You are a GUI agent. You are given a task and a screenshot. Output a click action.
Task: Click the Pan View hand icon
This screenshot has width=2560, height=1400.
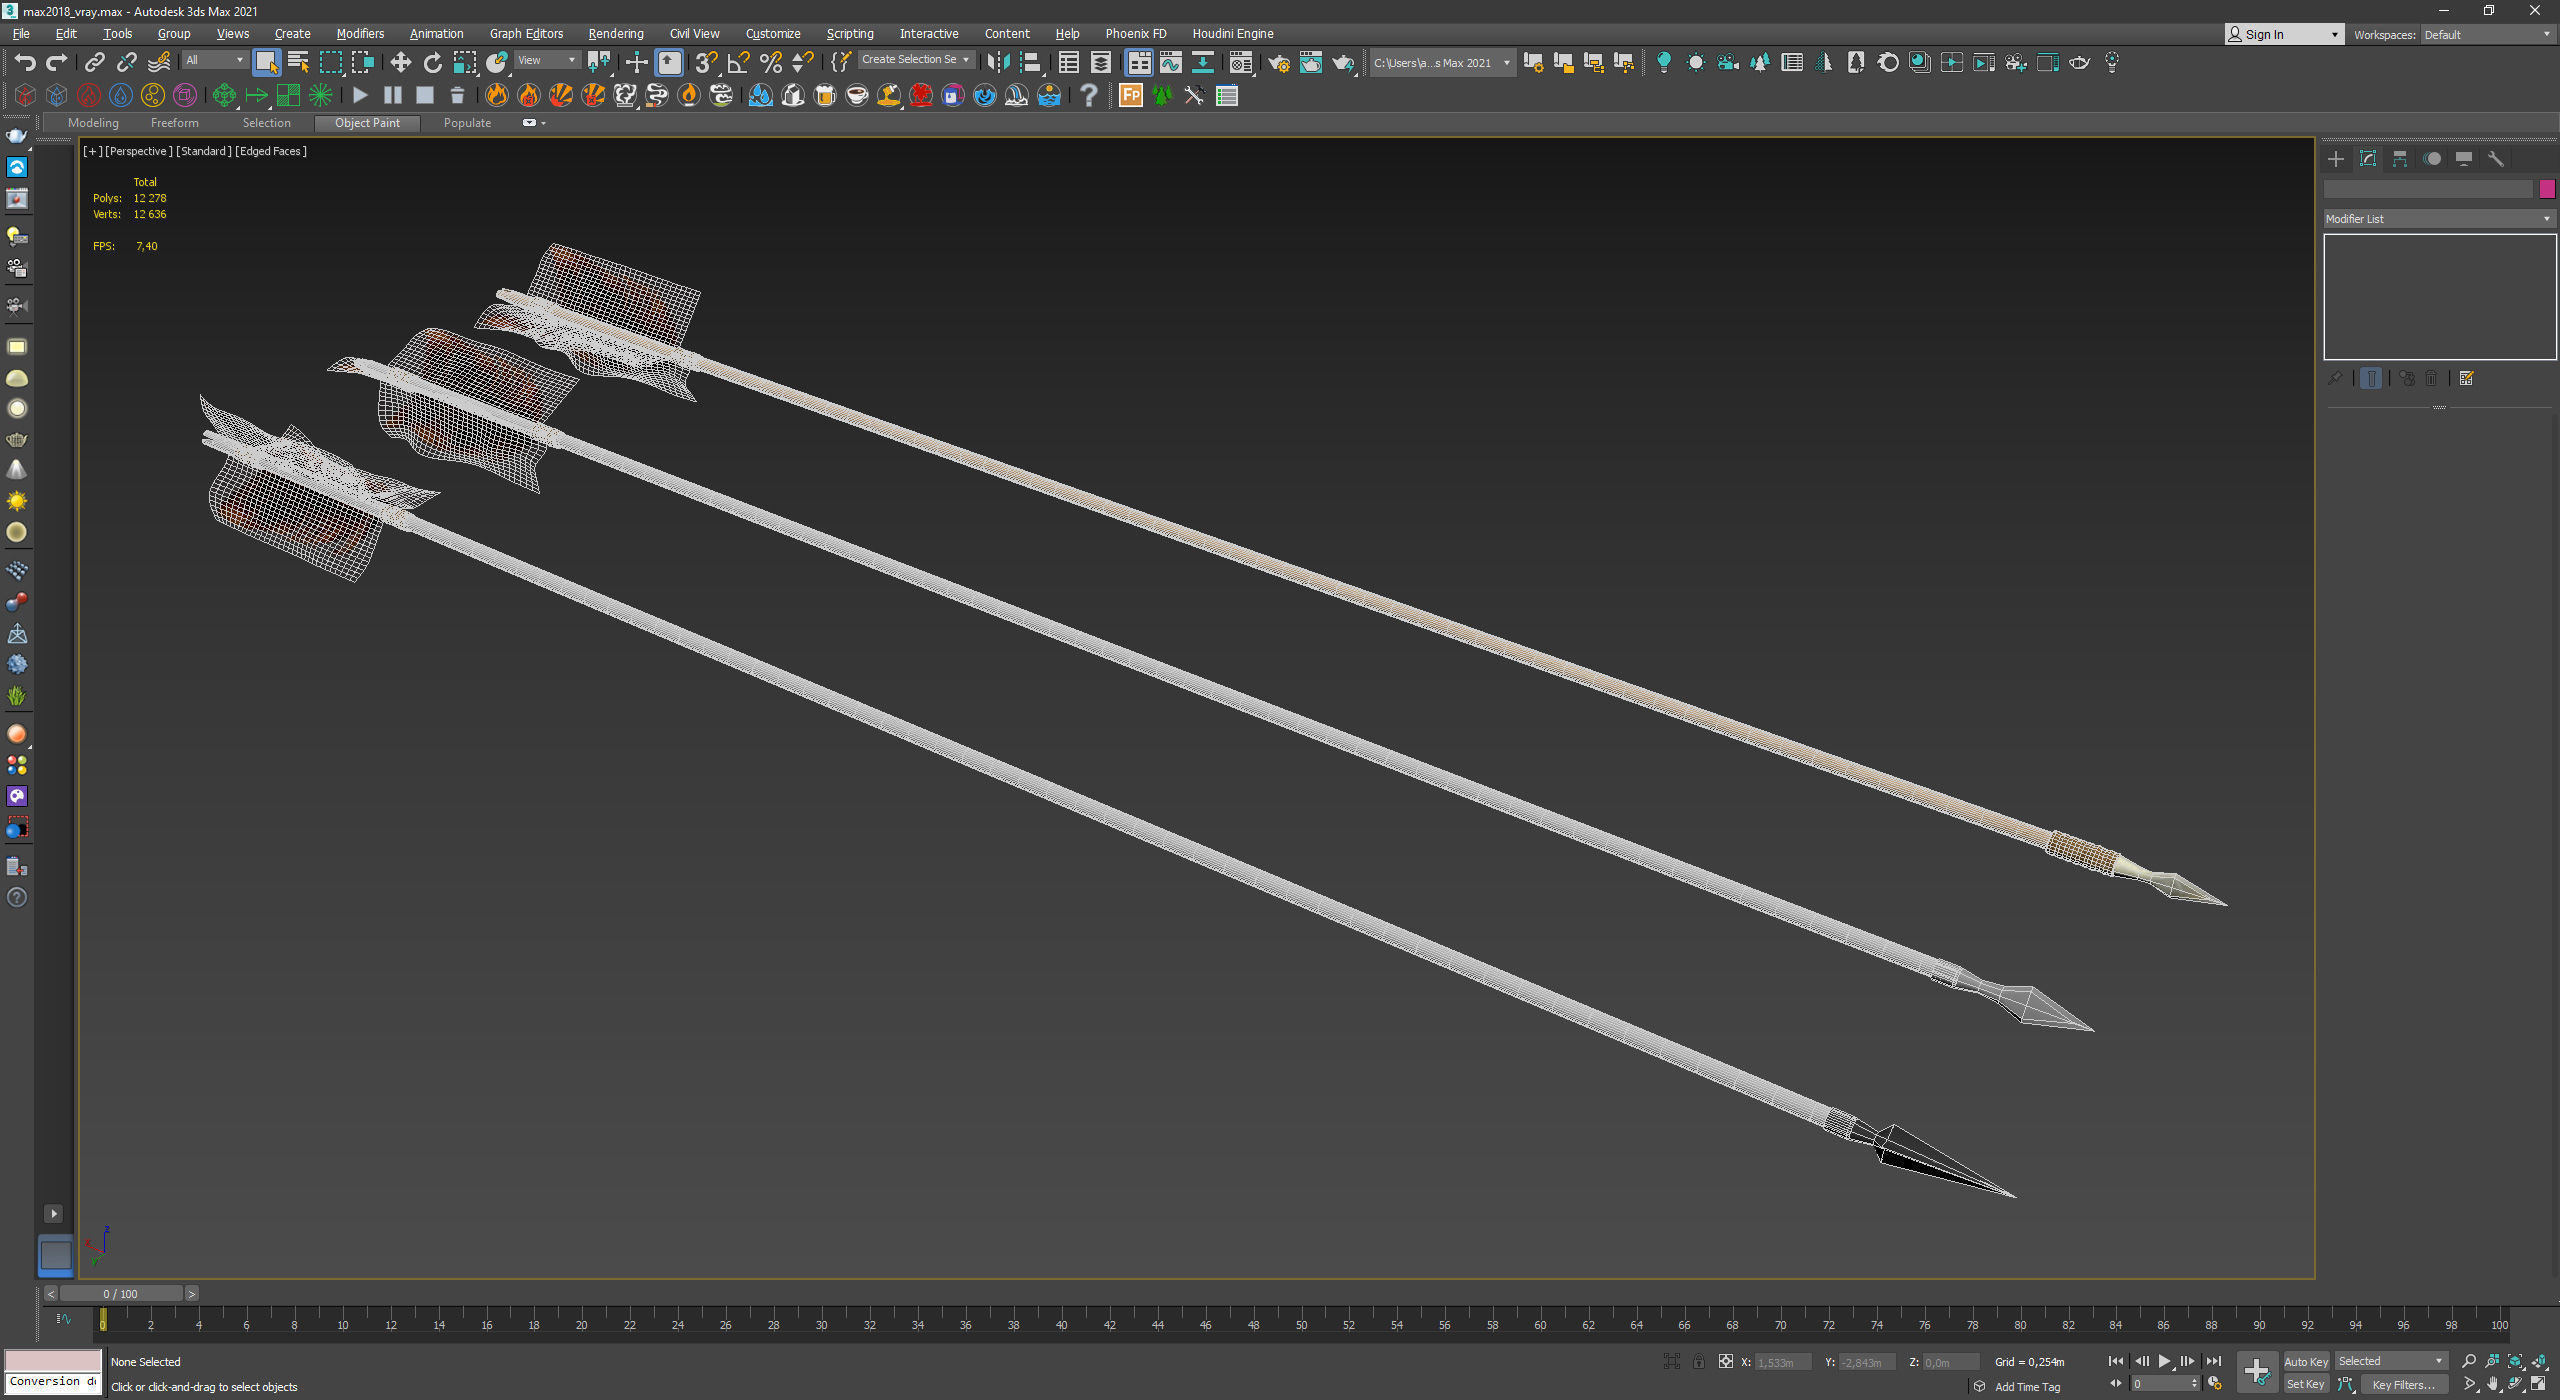click(2492, 1384)
